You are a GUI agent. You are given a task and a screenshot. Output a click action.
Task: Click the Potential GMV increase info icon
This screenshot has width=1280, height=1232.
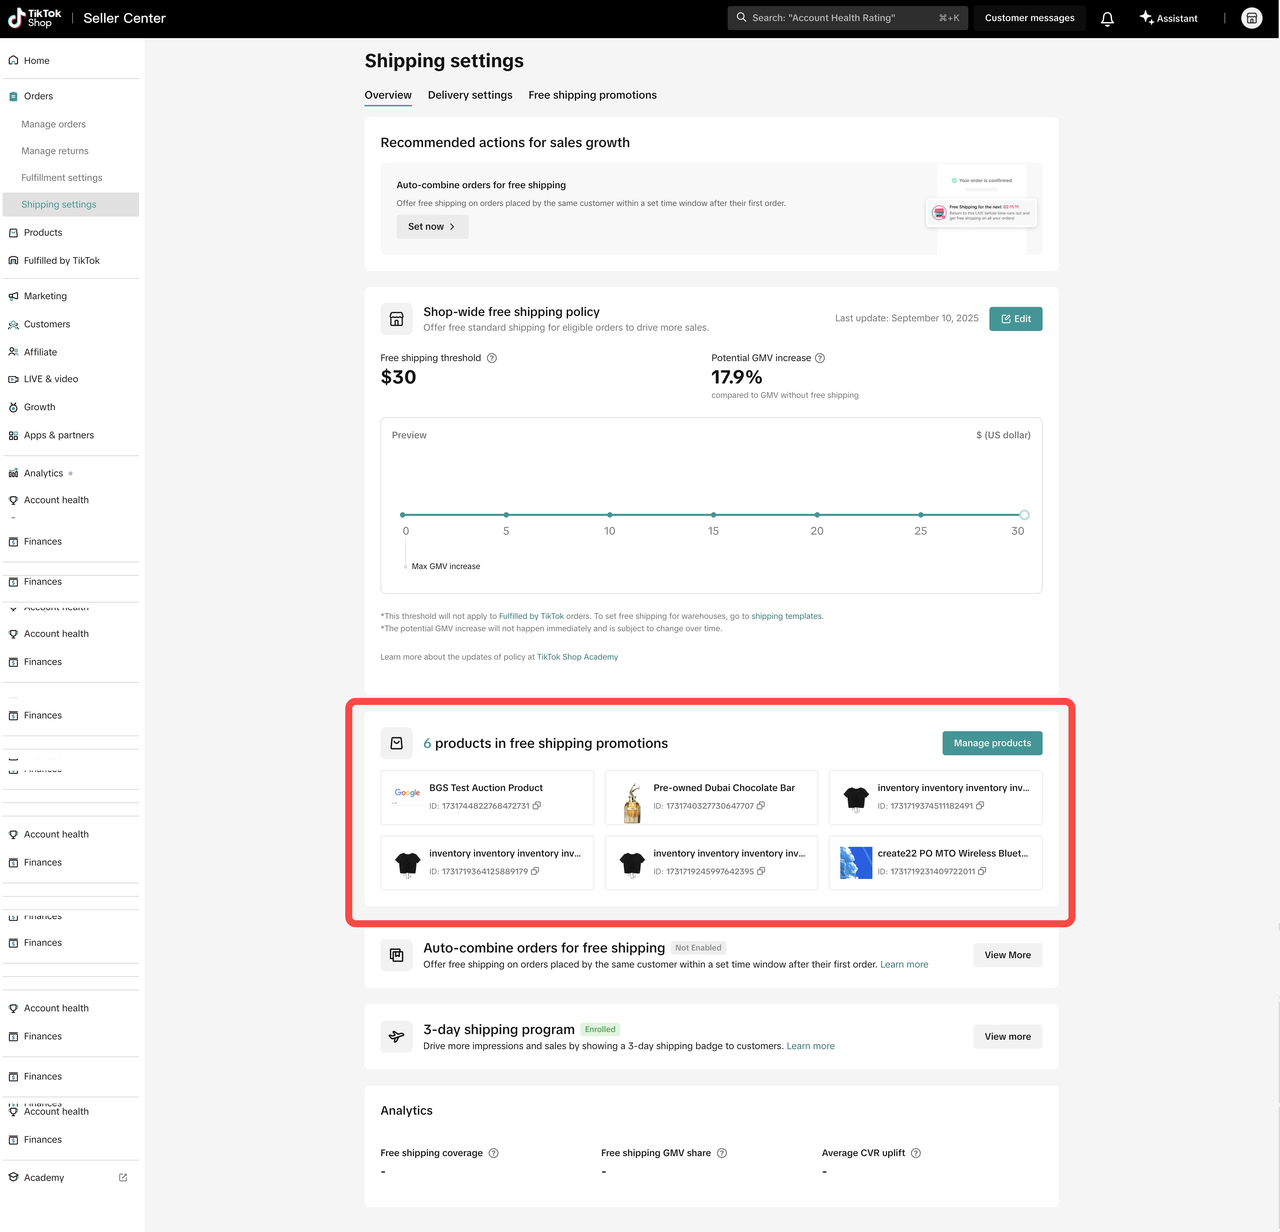(820, 358)
